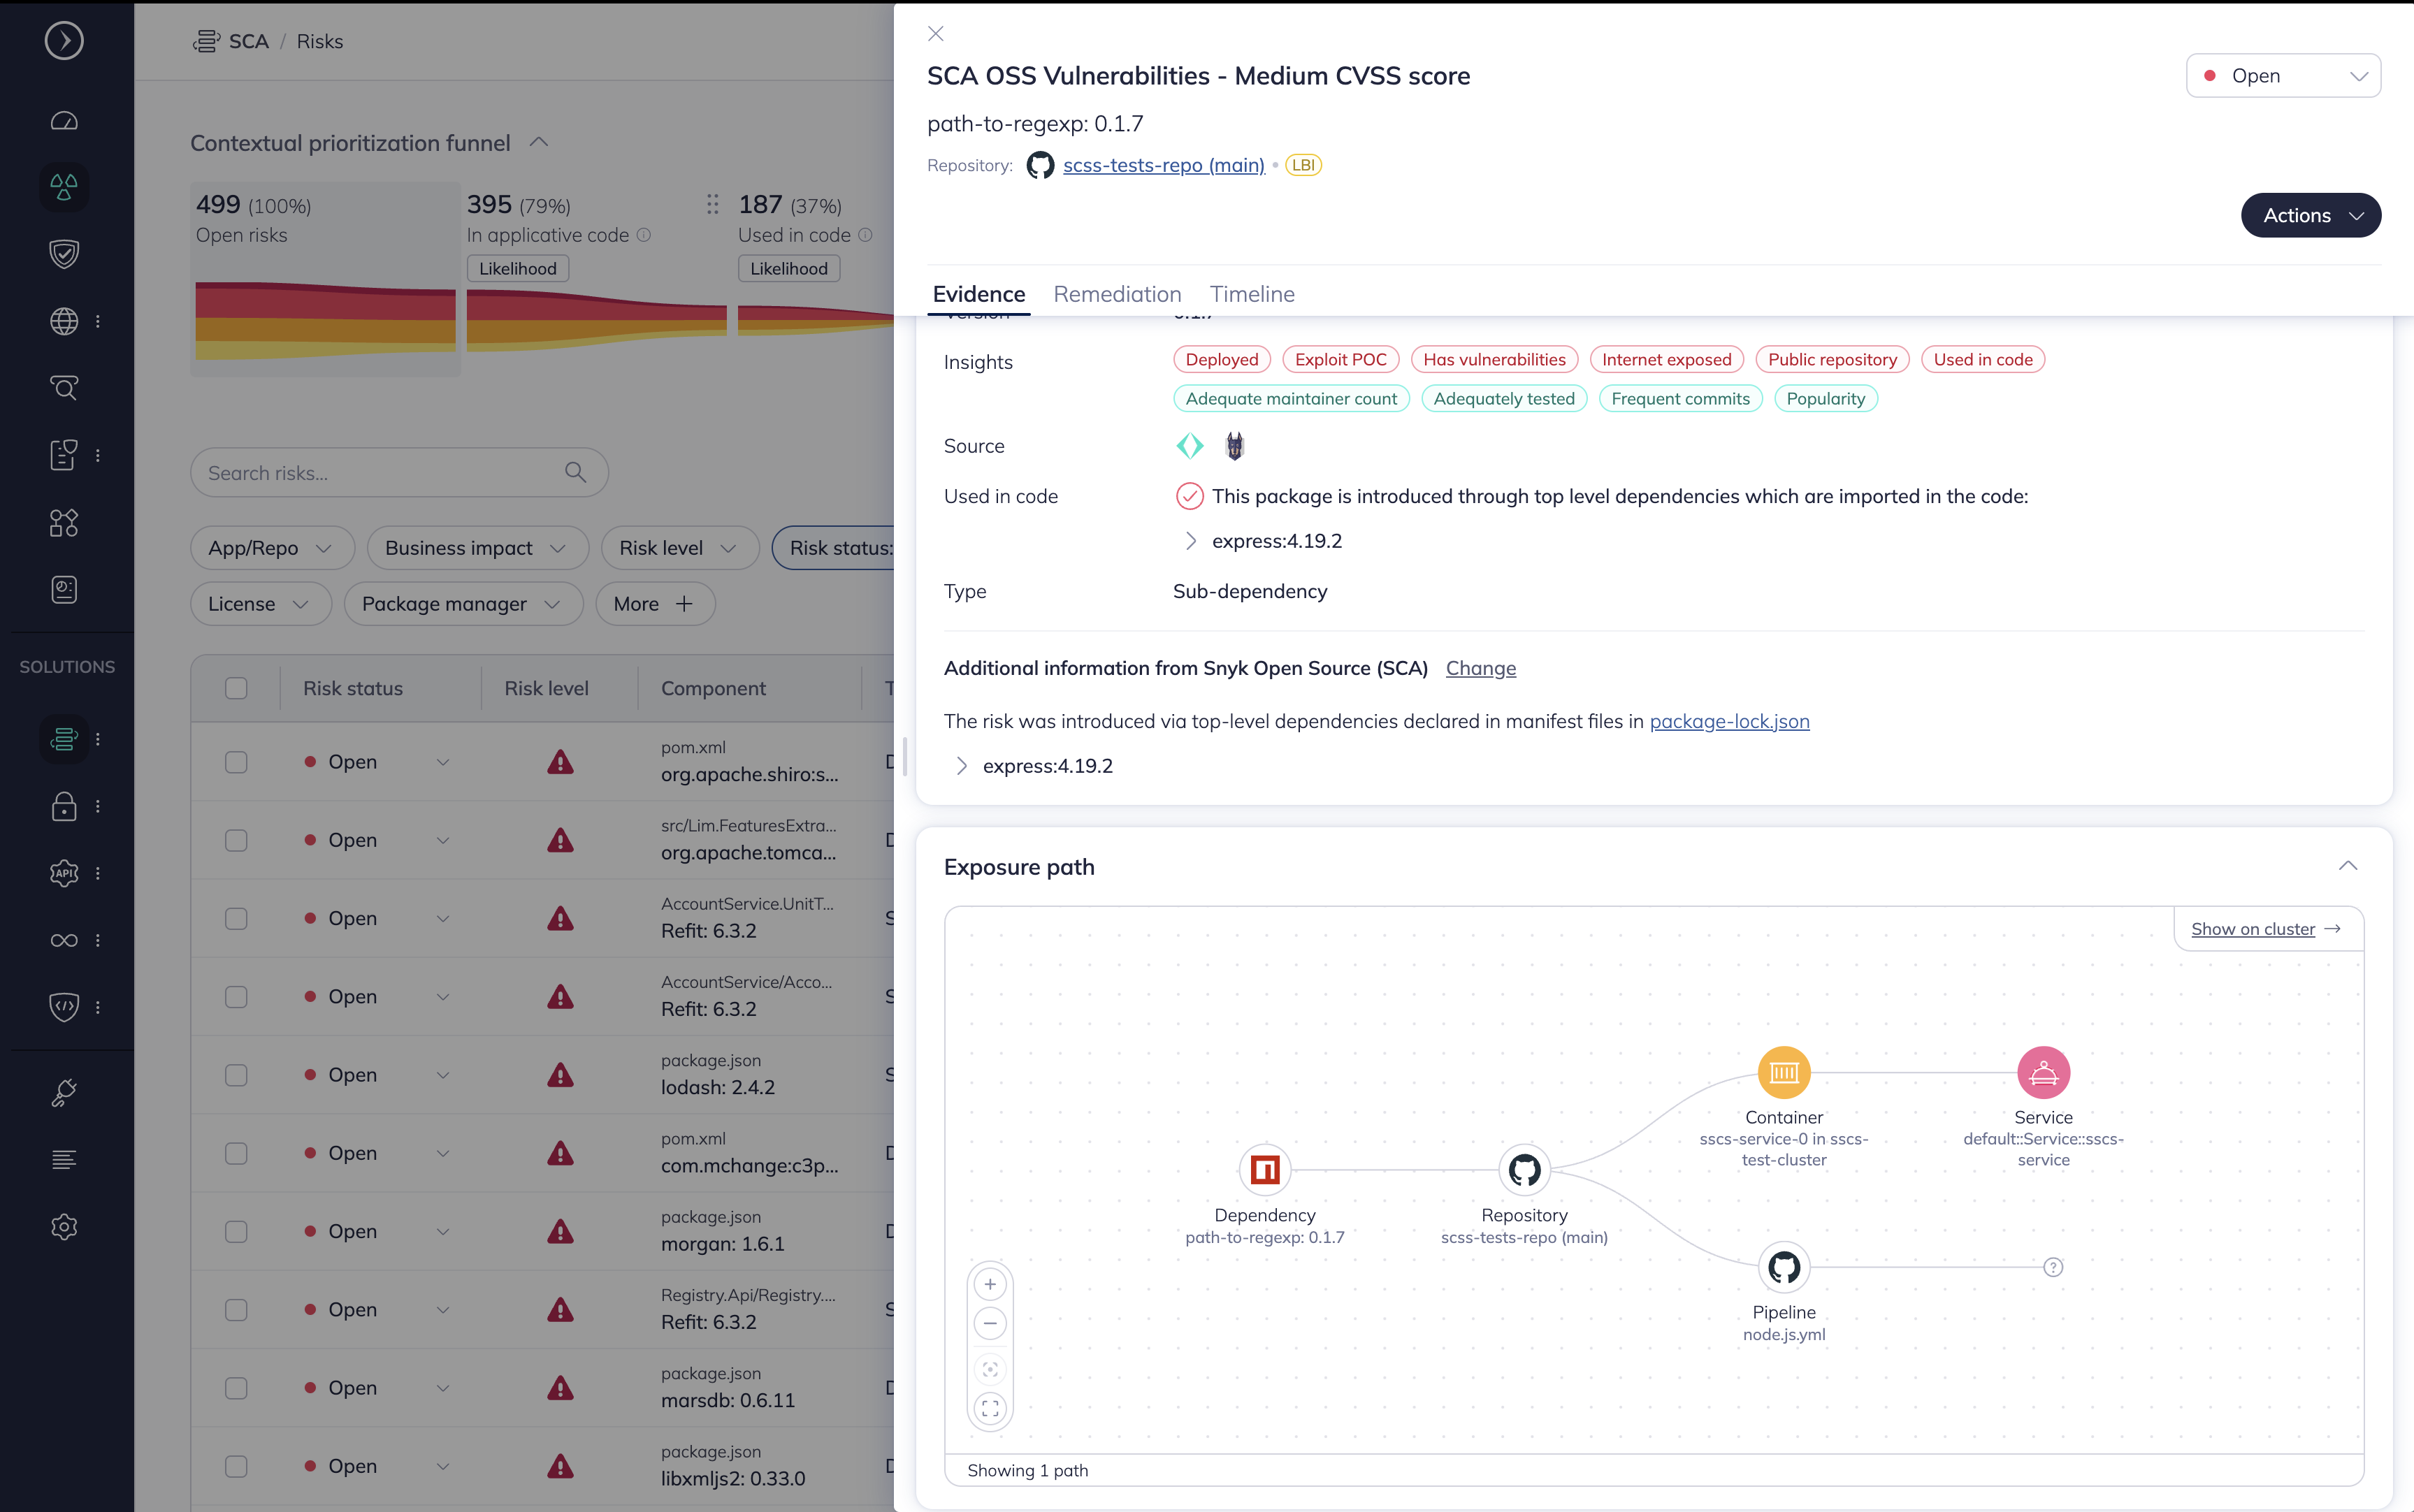
Task: Open the infinity pipeline icon in sidebar
Action: 64,940
